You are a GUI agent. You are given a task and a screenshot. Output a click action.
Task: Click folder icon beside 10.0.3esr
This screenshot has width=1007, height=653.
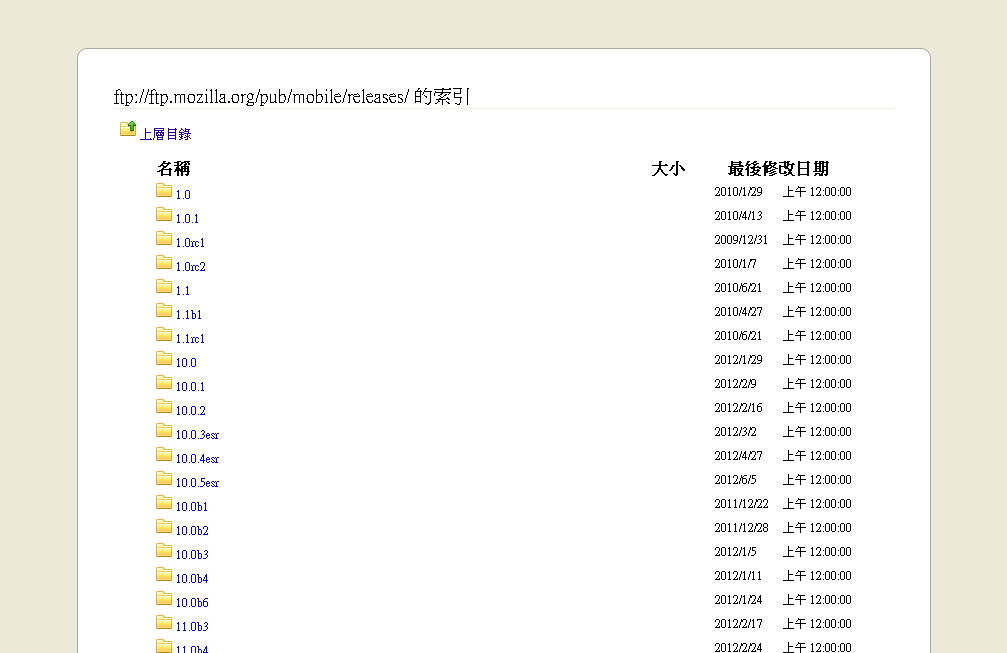tap(164, 430)
